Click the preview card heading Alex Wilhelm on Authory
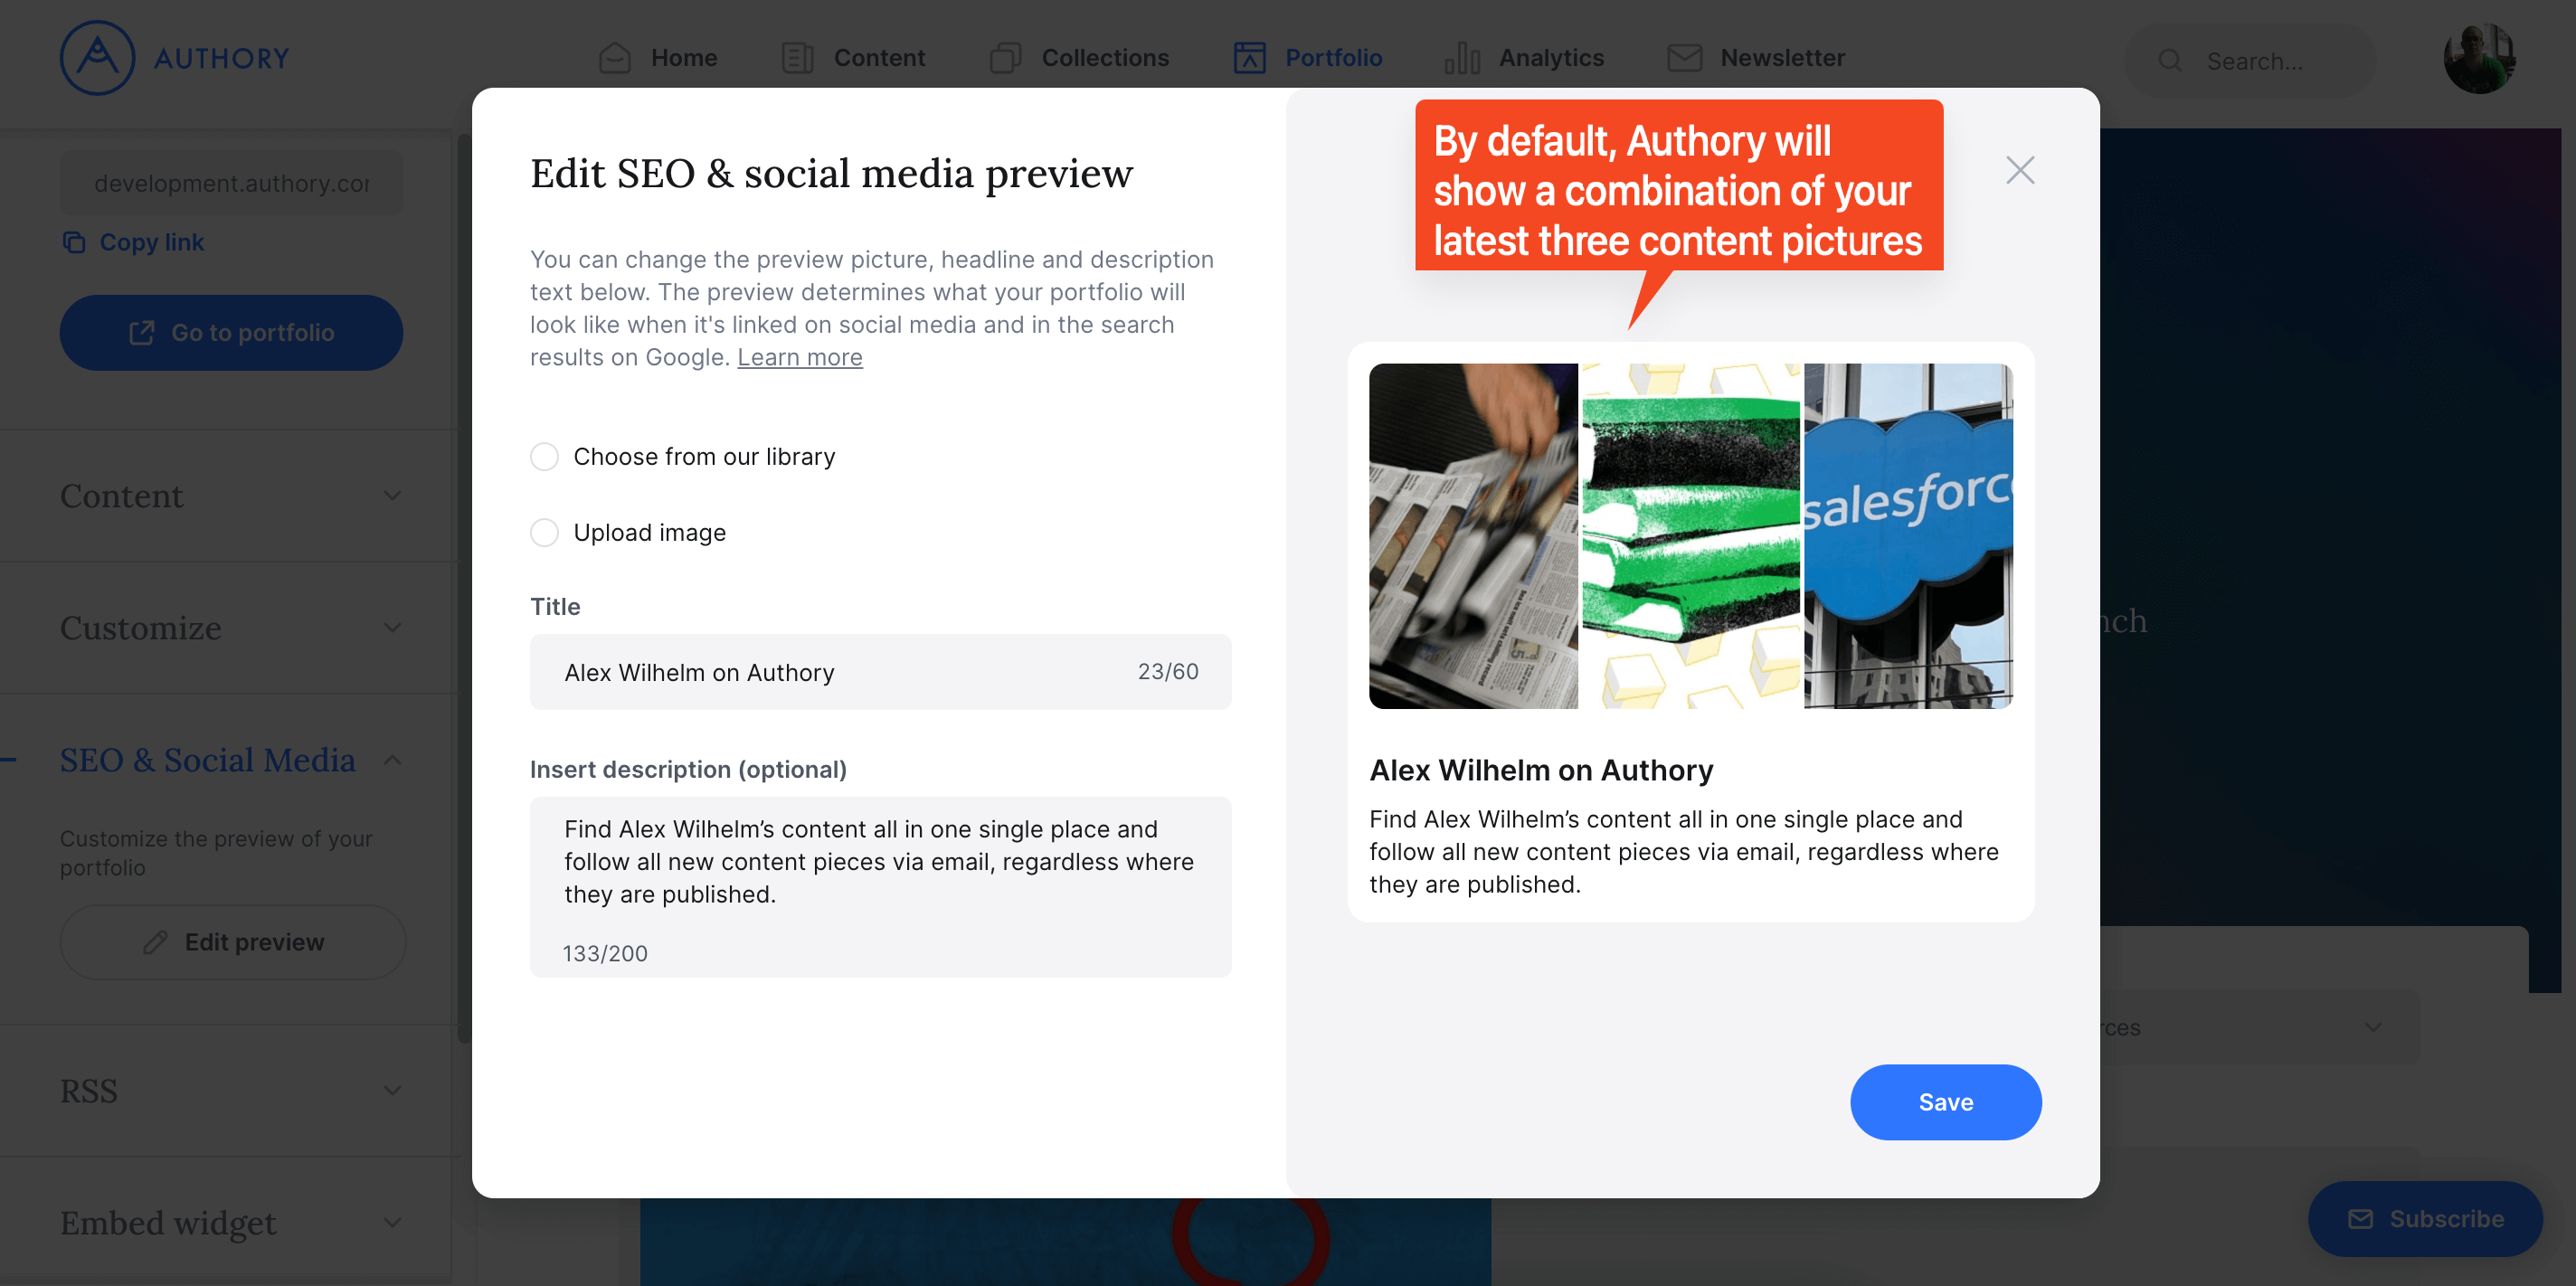The width and height of the screenshot is (2576, 1286). tap(1541, 770)
